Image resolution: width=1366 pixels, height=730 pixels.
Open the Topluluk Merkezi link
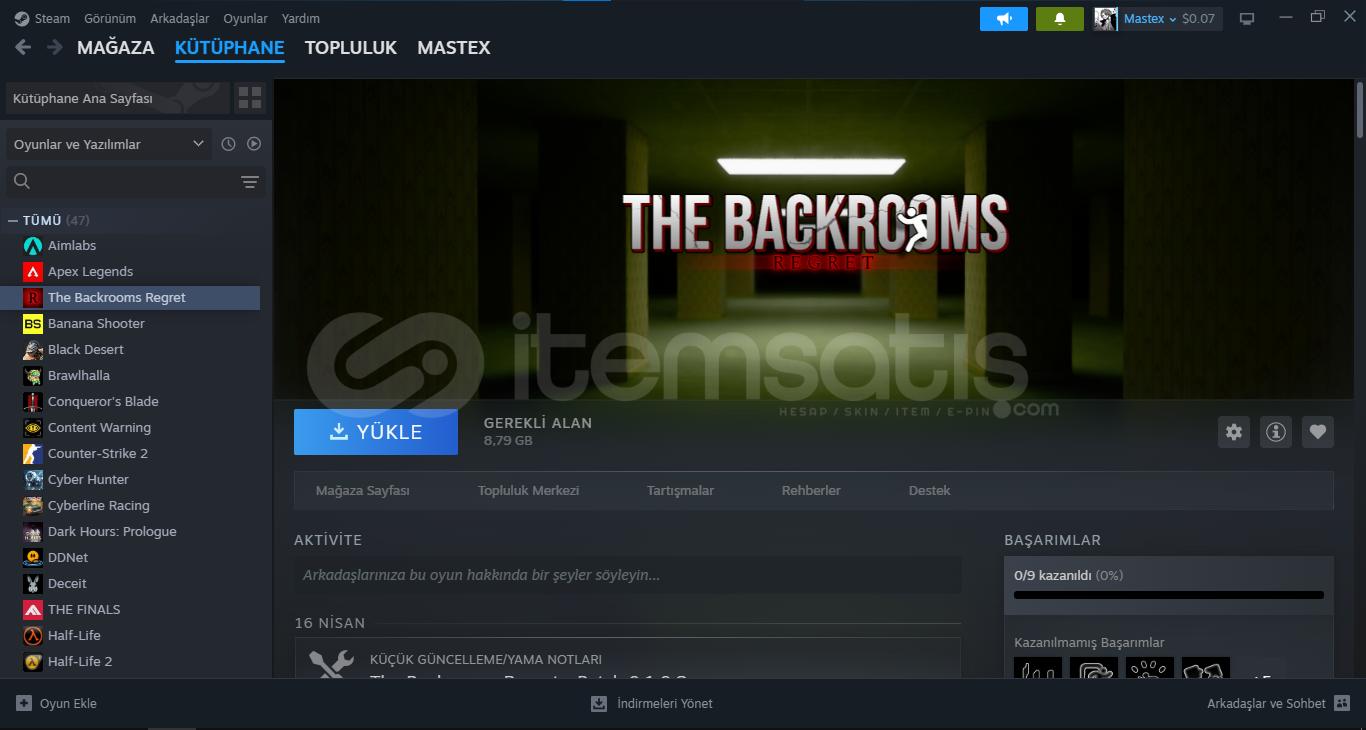529,491
